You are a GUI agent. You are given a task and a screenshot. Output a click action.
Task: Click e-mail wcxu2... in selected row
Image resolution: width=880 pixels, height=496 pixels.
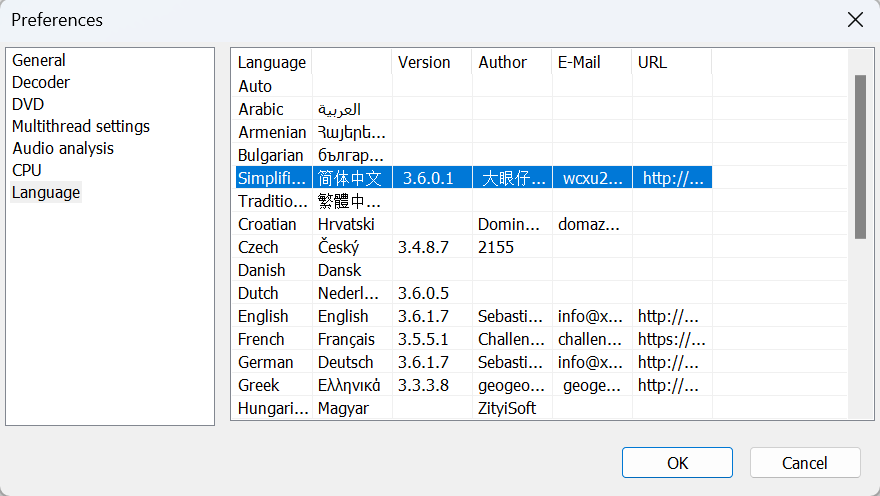click(x=593, y=178)
